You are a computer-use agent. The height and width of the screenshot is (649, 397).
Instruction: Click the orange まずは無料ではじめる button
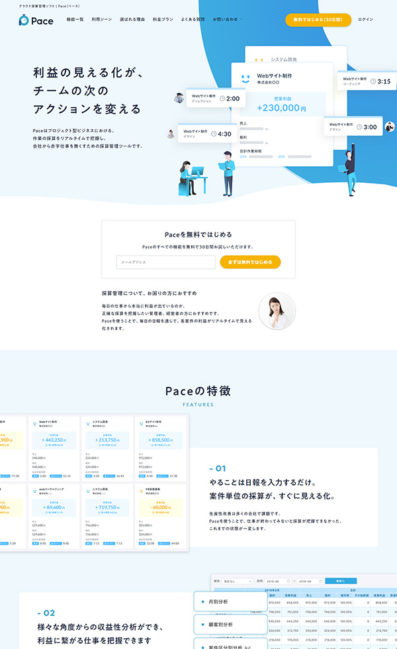[250, 262]
